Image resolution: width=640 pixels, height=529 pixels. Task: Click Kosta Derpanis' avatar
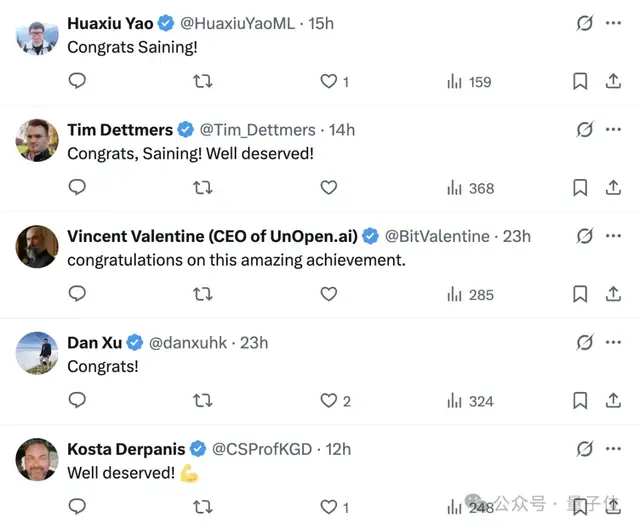coord(37,461)
